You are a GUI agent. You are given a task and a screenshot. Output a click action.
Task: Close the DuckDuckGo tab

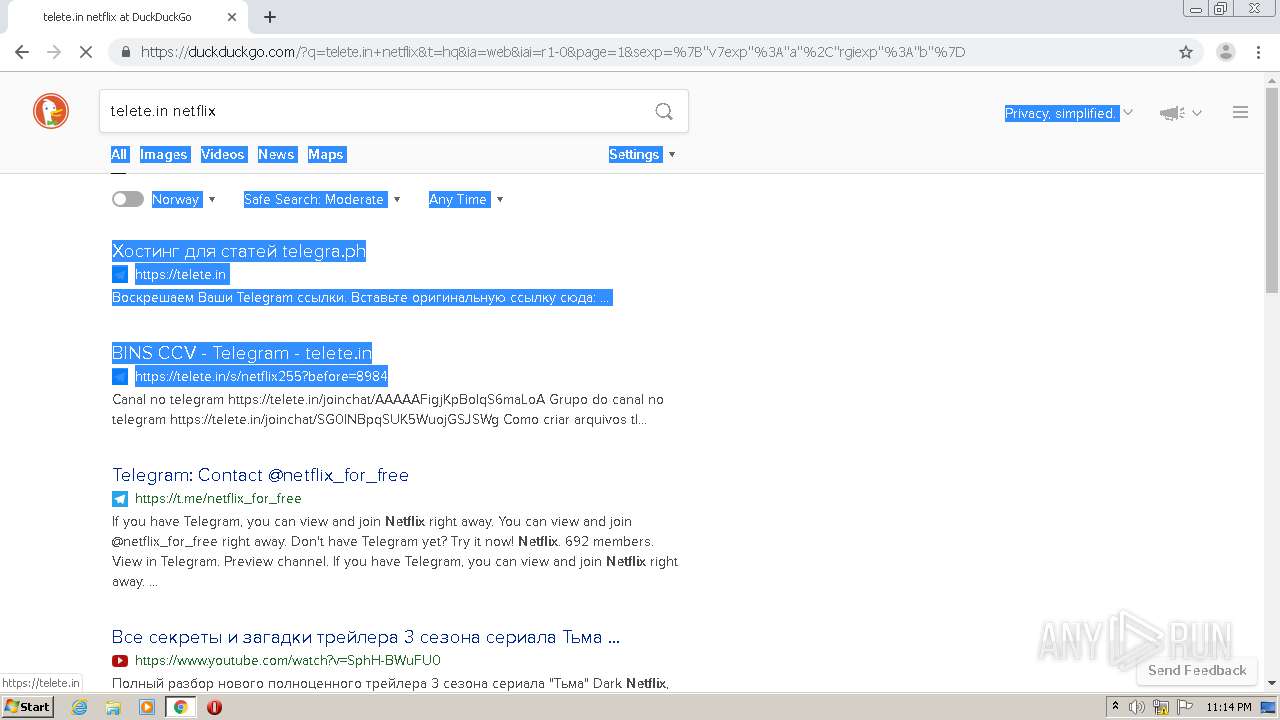pyautogui.click(x=232, y=17)
